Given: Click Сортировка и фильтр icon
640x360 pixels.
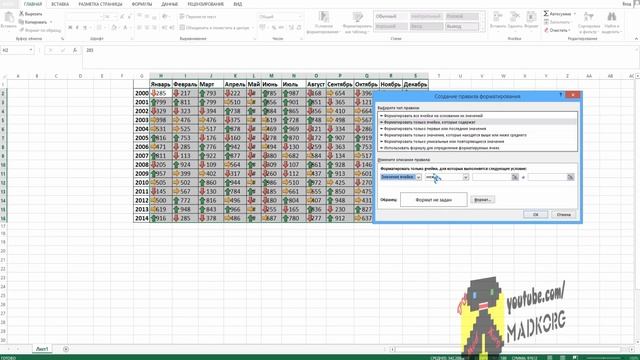Looking at the screenshot, I should coord(589,17).
